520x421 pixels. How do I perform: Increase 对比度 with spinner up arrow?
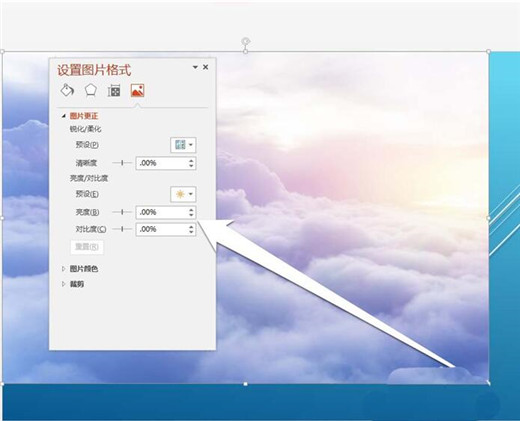[191, 226]
